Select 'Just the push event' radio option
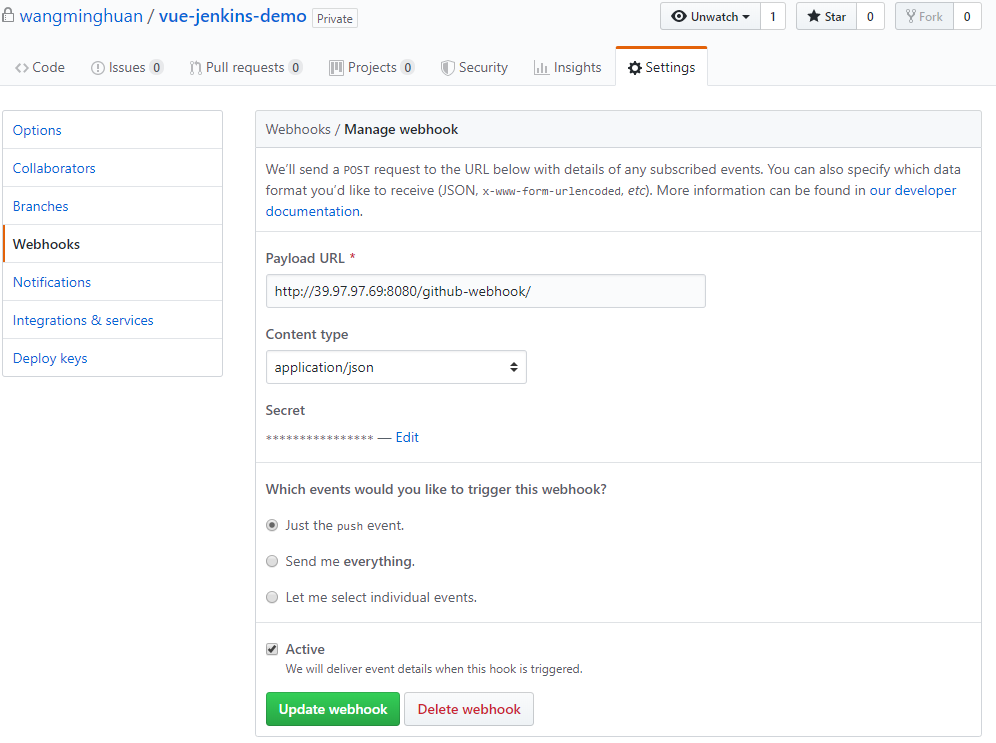This screenshot has height=743, width=996. click(x=272, y=525)
